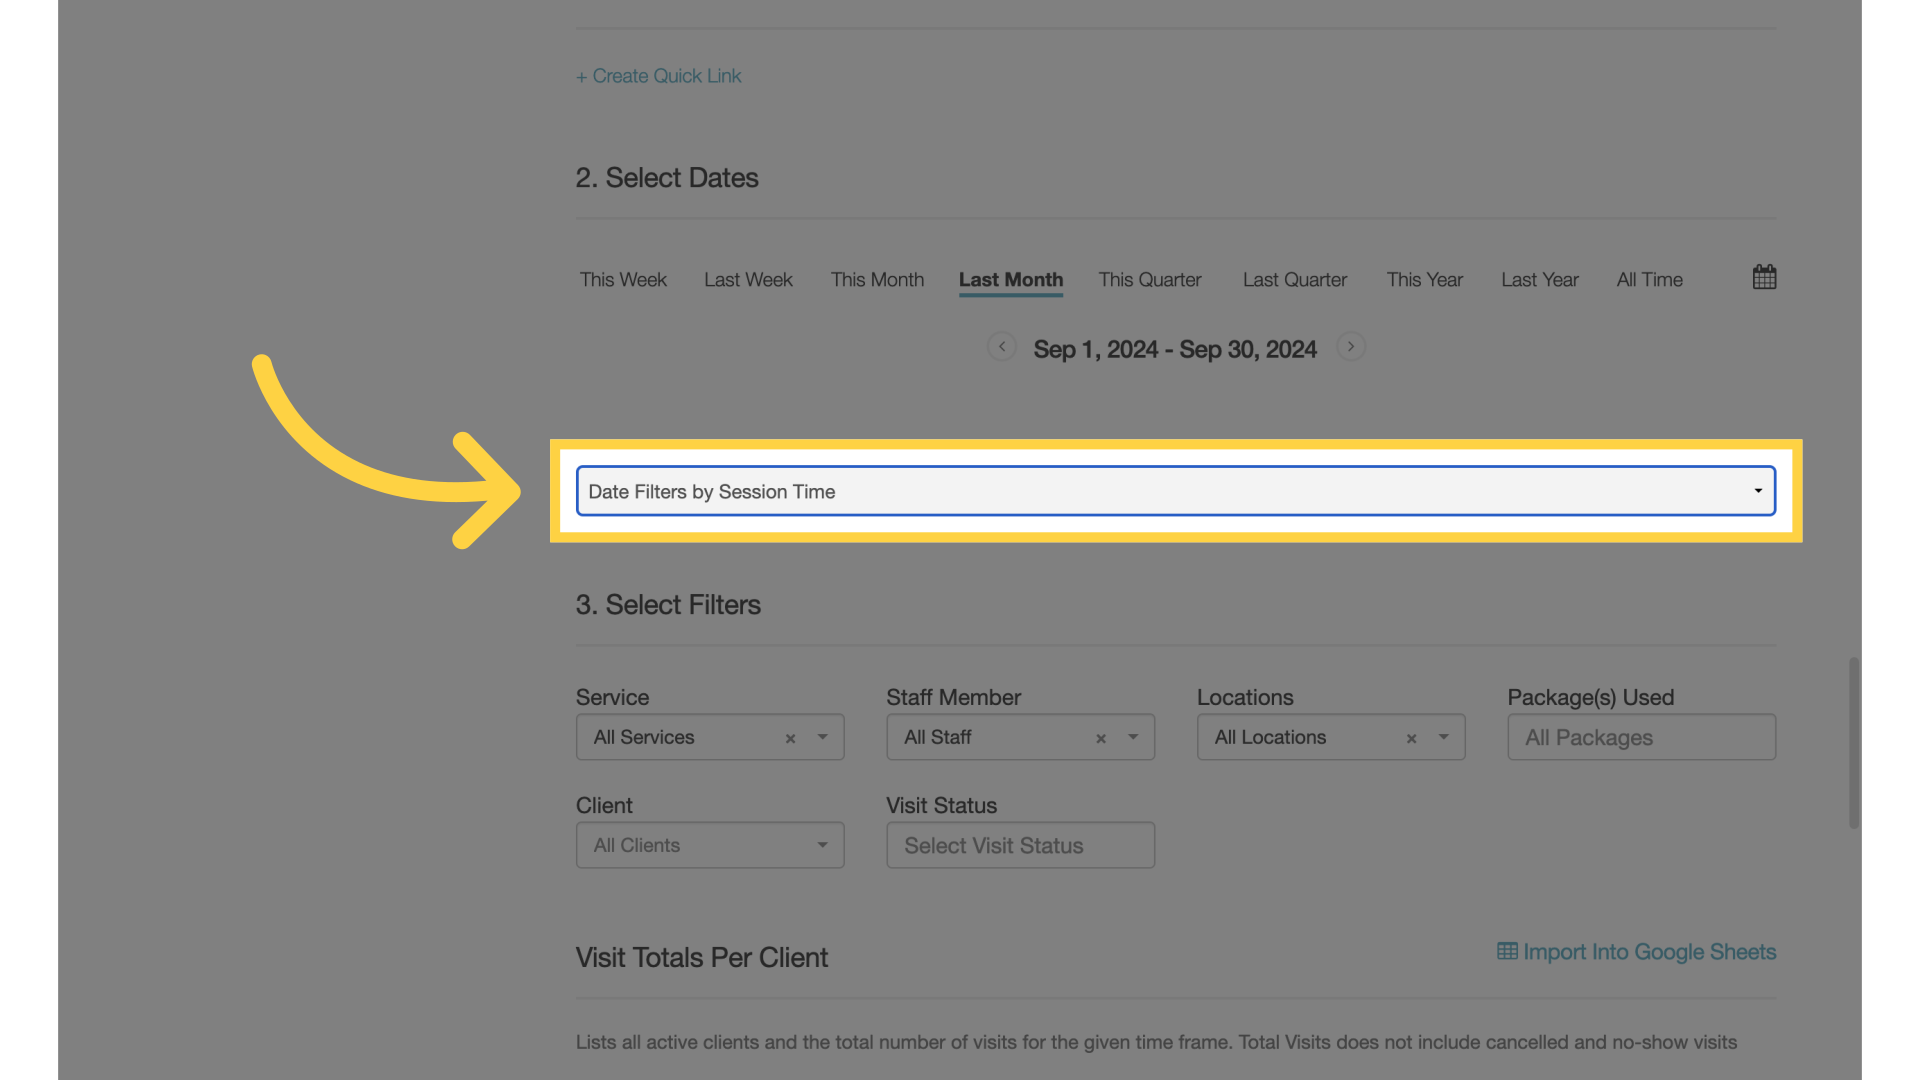The height and width of the screenshot is (1080, 1920).
Task: Clear the All Services selection via x icon
Action: pyautogui.click(x=790, y=738)
